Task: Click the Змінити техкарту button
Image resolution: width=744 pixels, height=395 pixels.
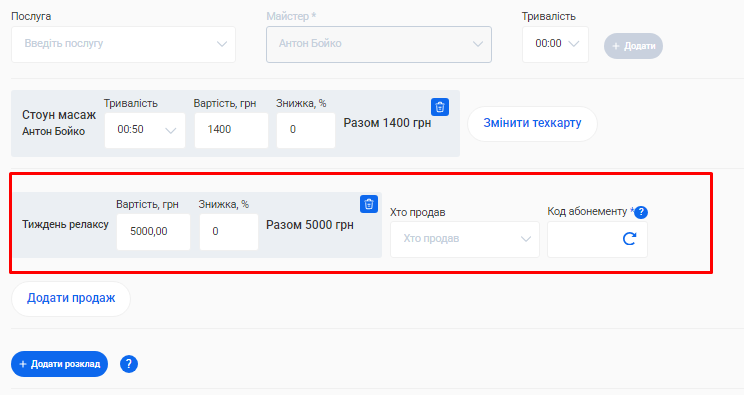Action: coord(532,123)
